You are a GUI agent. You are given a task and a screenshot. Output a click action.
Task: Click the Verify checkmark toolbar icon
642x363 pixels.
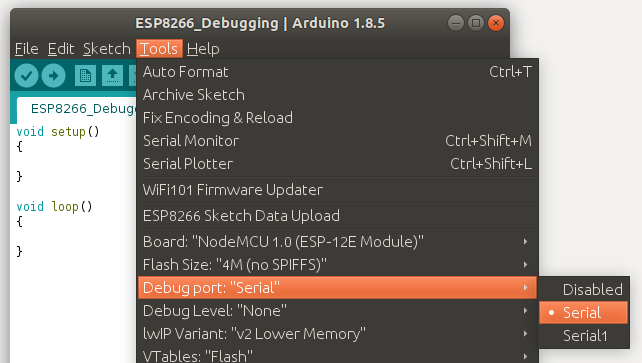(x=27, y=76)
